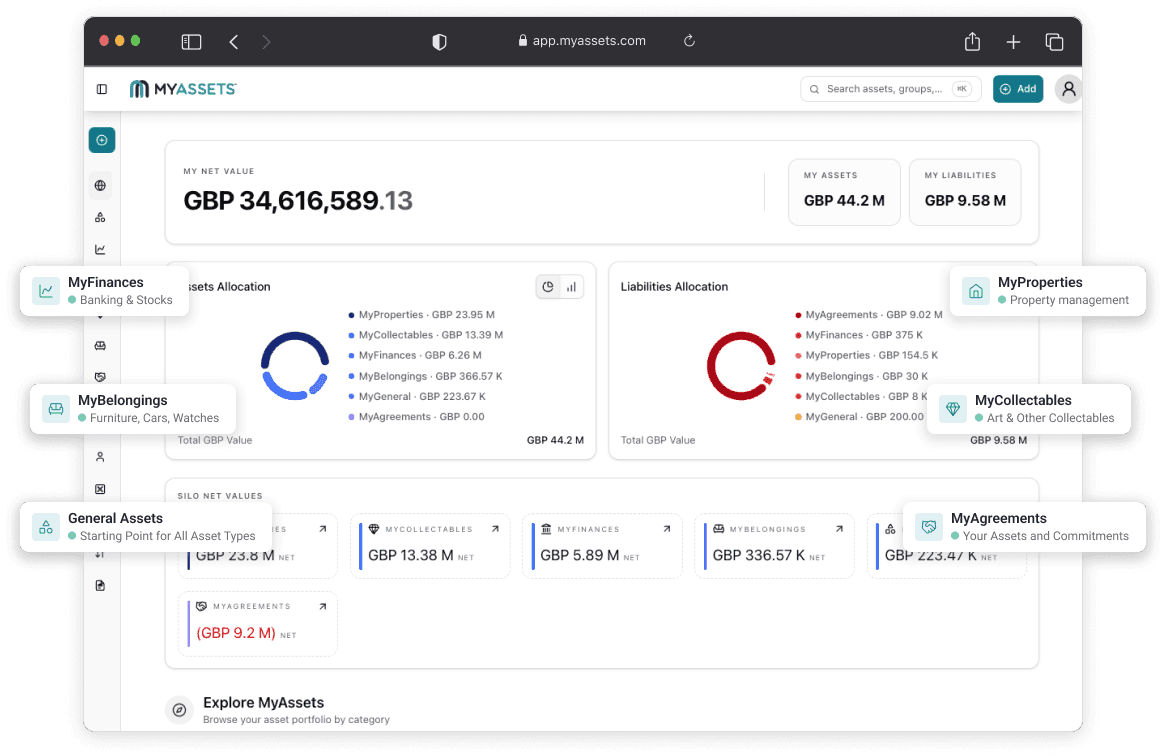Select the MY ASSETS GBP 44.2 M card
Viewport: 1166px width, 756px height.
click(x=844, y=192)
